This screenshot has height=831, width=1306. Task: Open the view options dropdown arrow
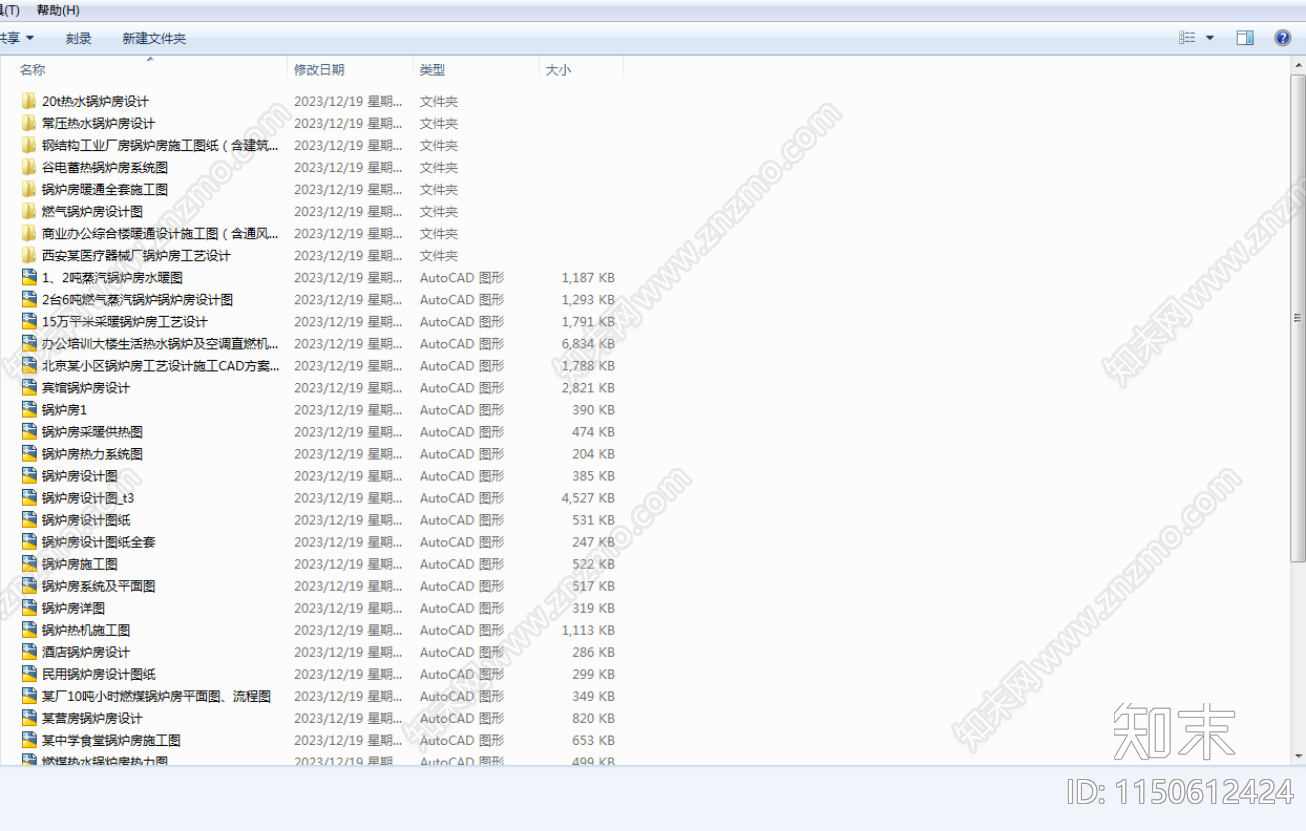1210,38
